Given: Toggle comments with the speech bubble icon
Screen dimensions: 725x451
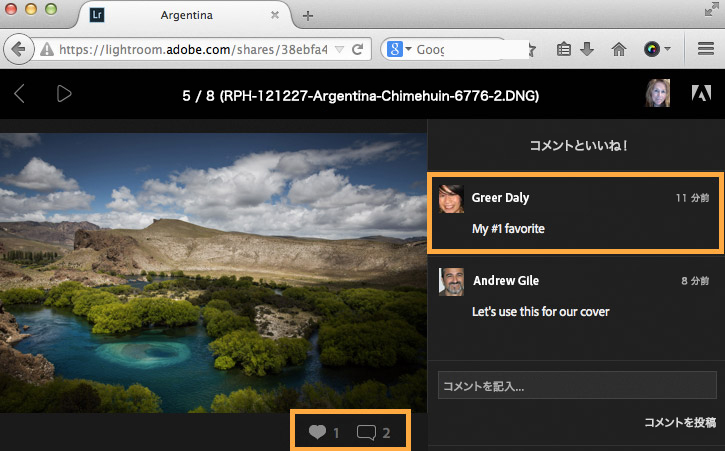Looking at the screenshot, I should click(x=366, y=432).
